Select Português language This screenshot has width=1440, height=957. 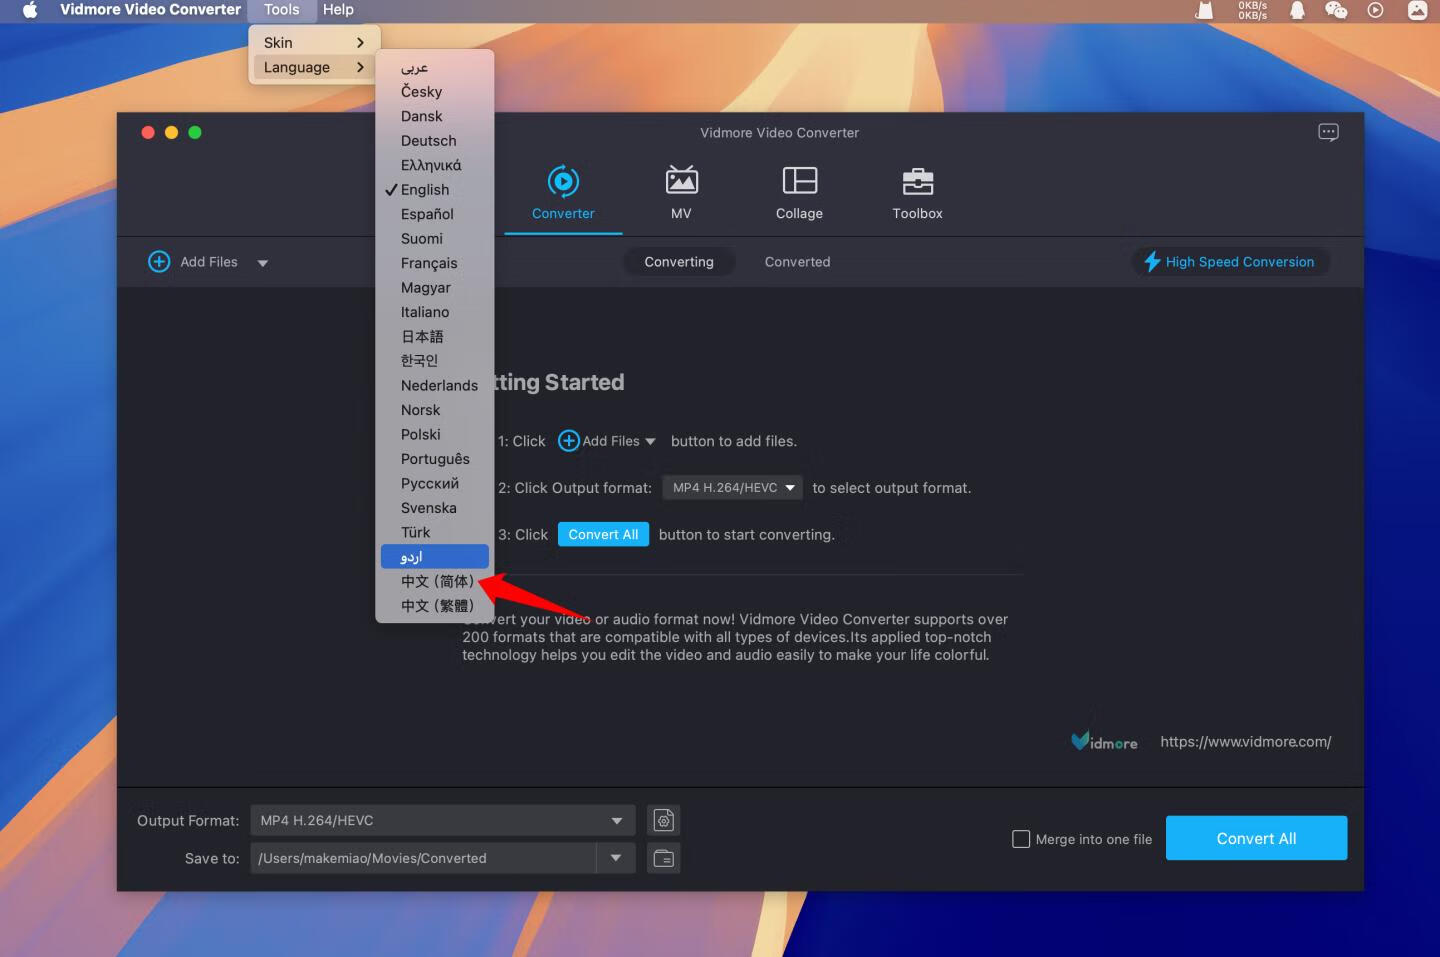pos(435,459)
